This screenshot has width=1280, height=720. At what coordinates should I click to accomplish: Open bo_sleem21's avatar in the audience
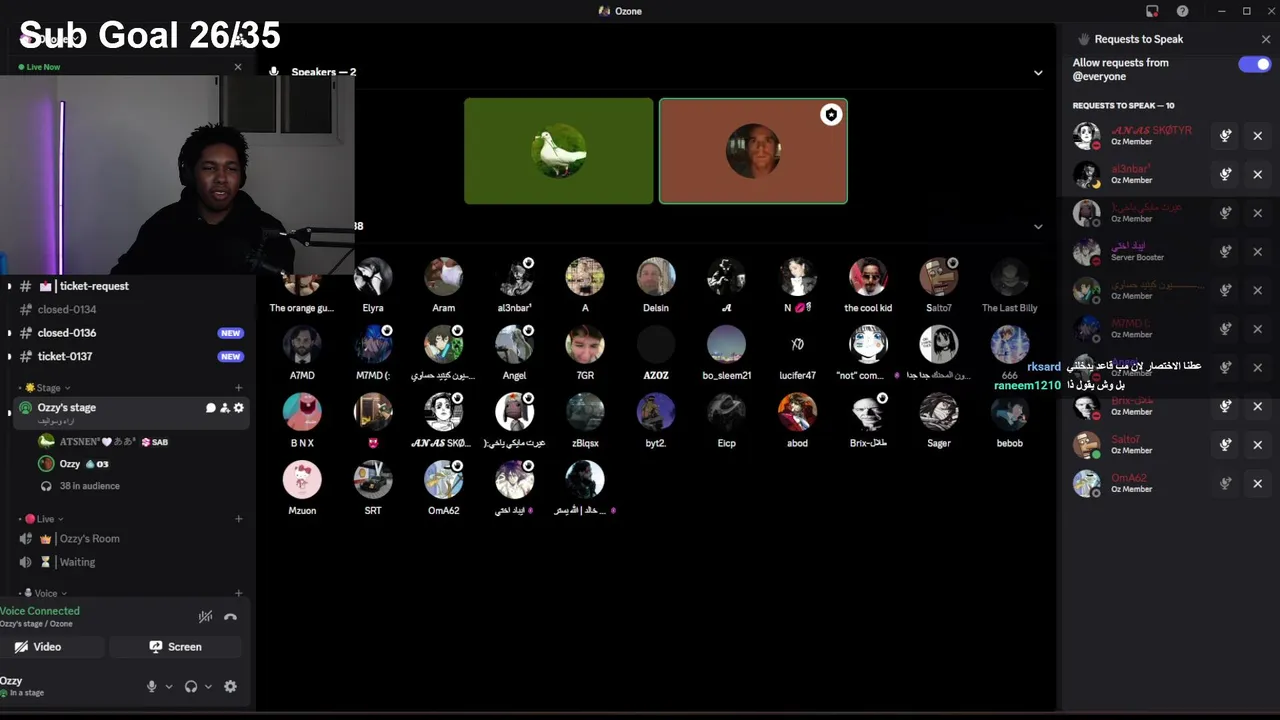(x=726, y=345)
